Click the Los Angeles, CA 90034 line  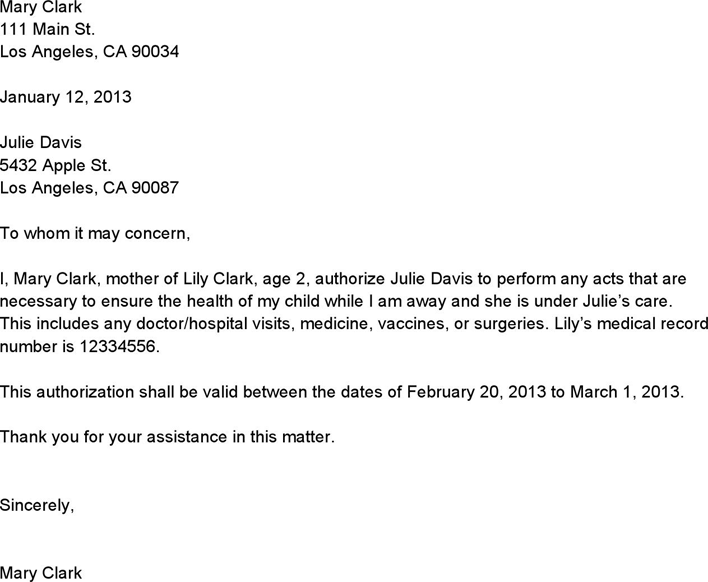pos(89,52)
